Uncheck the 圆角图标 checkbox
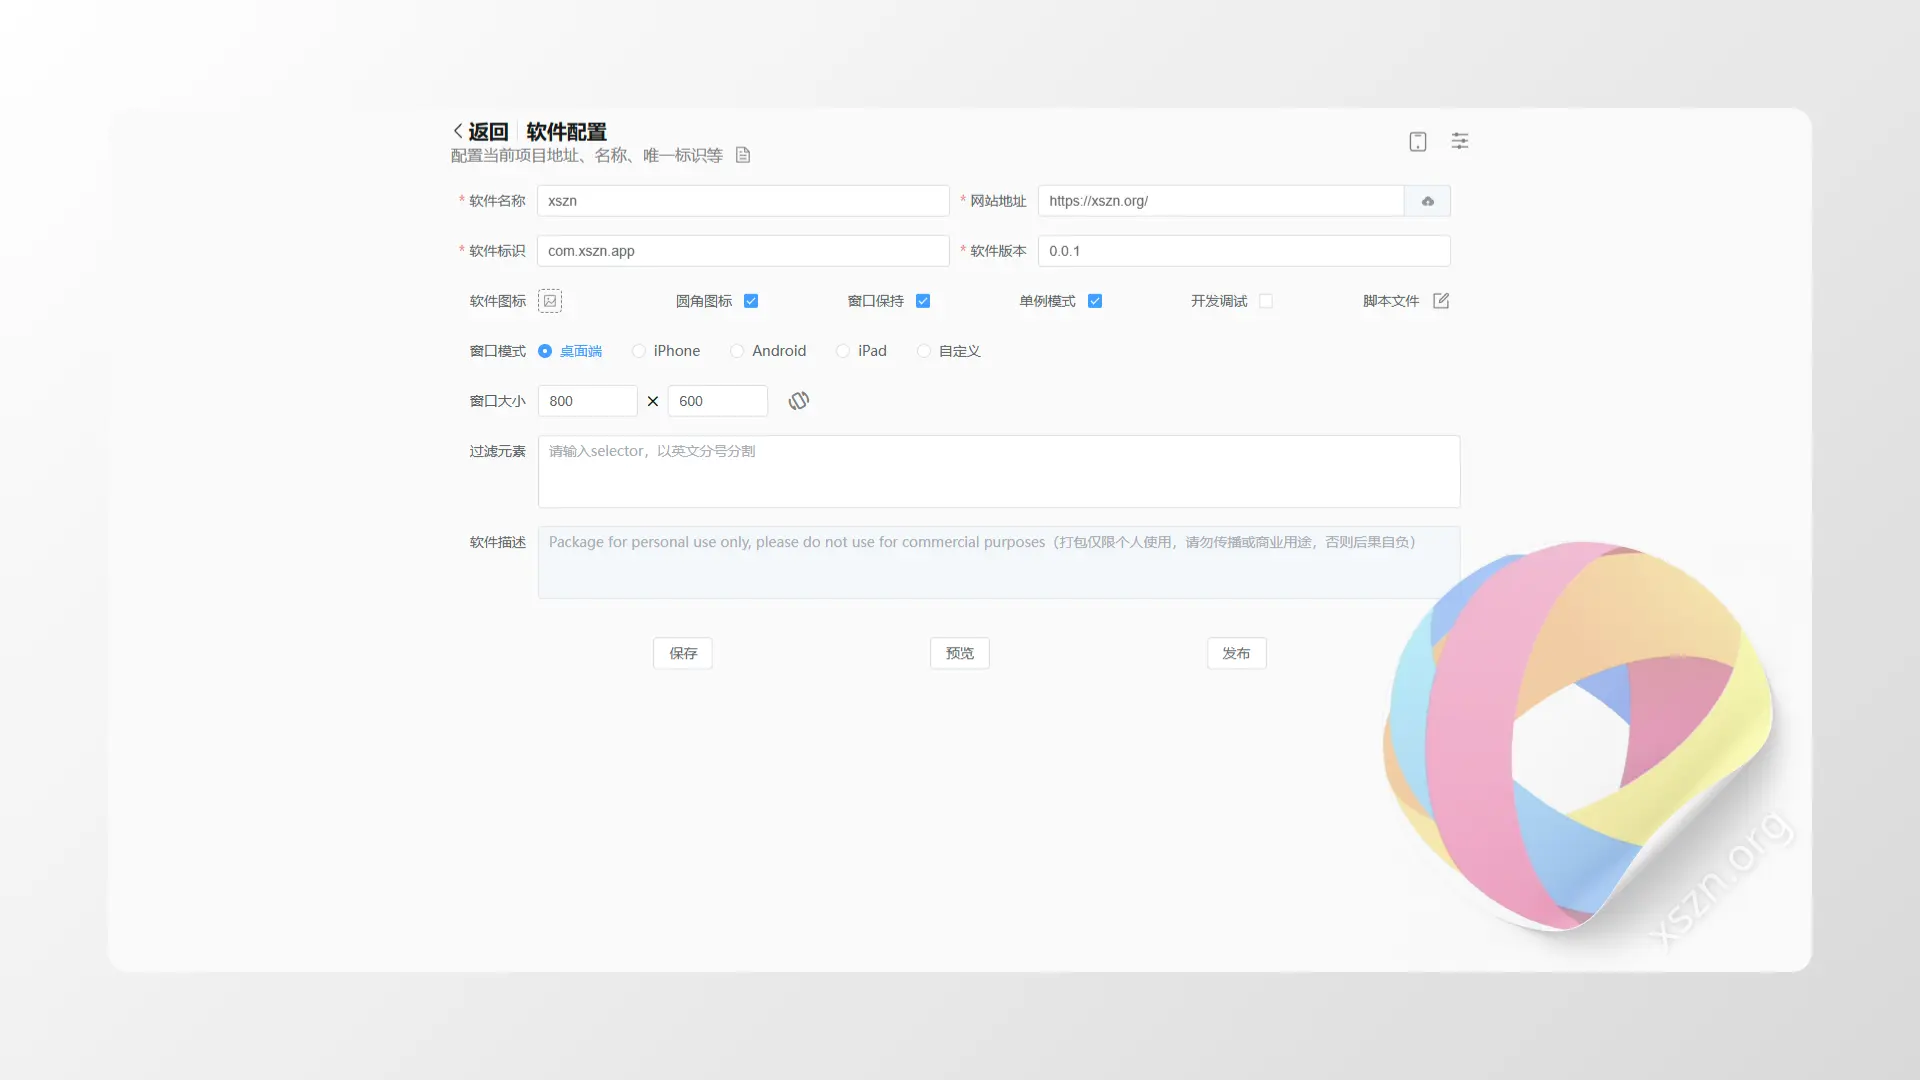The image size is (1920, 1080). [751, 301]
